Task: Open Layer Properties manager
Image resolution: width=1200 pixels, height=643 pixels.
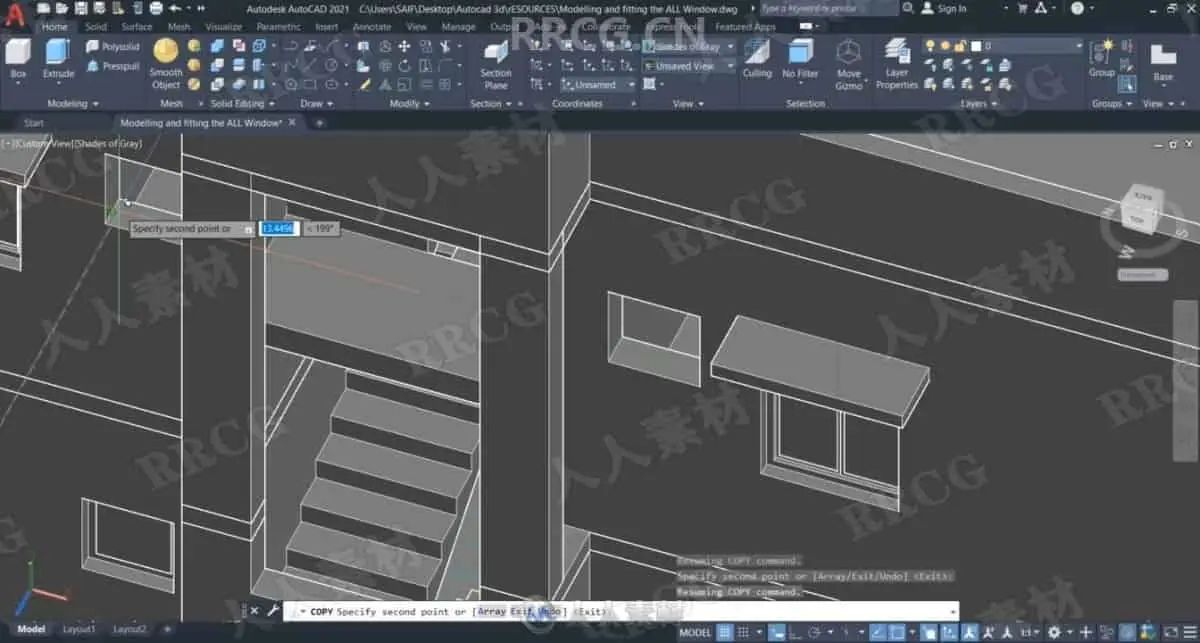Action: [x=897, y=64]
